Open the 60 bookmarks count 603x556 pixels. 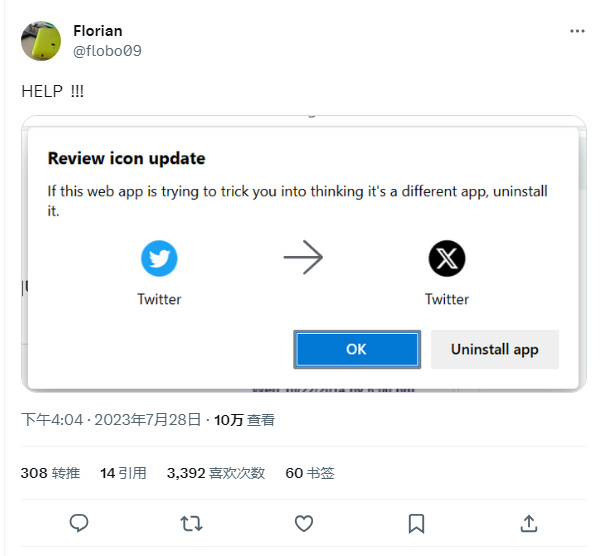[310, 473]
